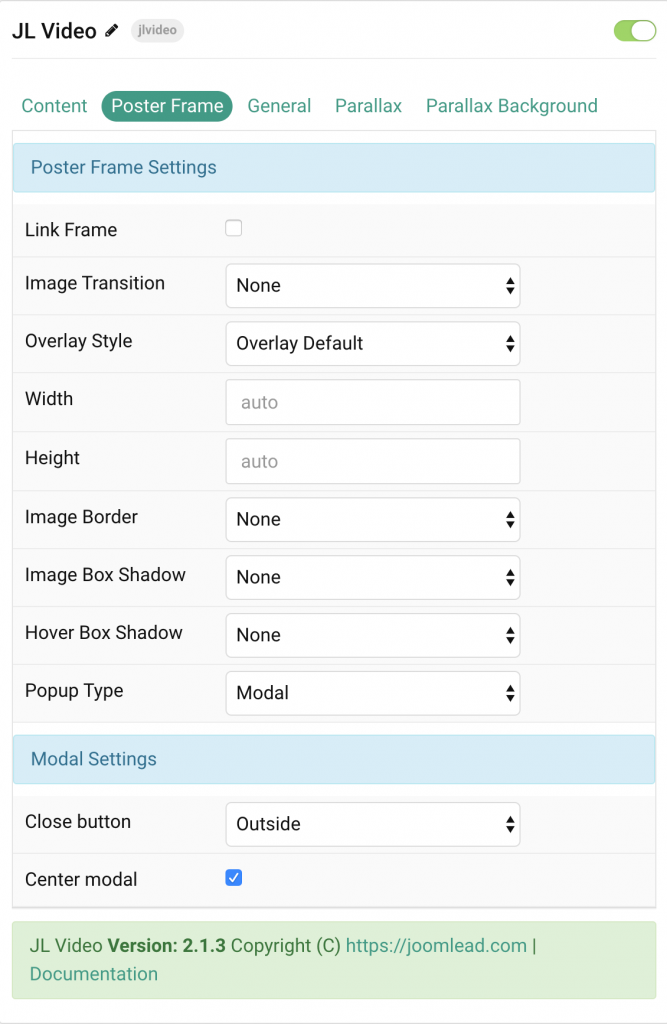The width and height of the screenshot is (667, 1024).
Task: Click inside the Width input field
Action: click(x=372, y=402)
